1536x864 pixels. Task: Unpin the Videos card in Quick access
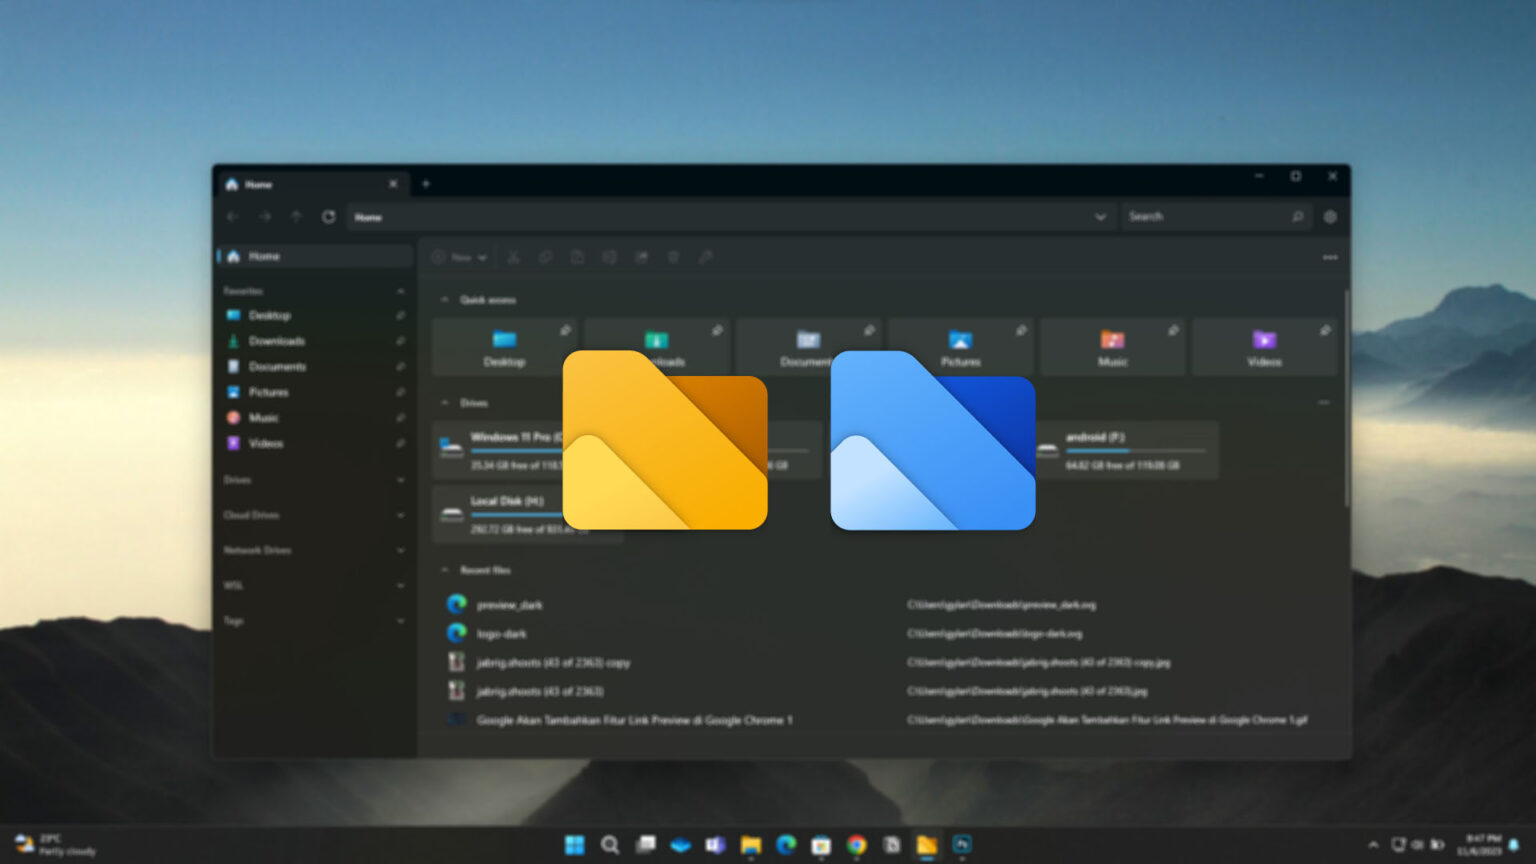pyautogui.click(x=1325, y=330)
